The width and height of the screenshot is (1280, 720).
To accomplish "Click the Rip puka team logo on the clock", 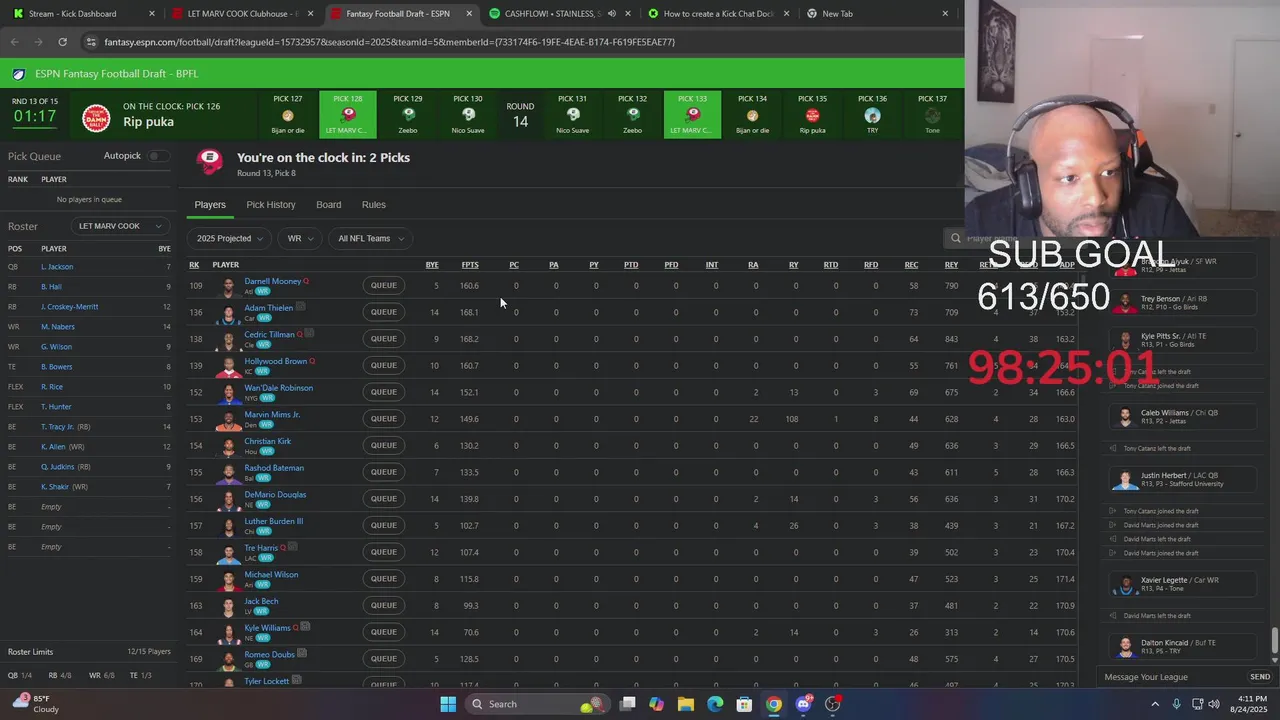I will click(x=96, y=118).
